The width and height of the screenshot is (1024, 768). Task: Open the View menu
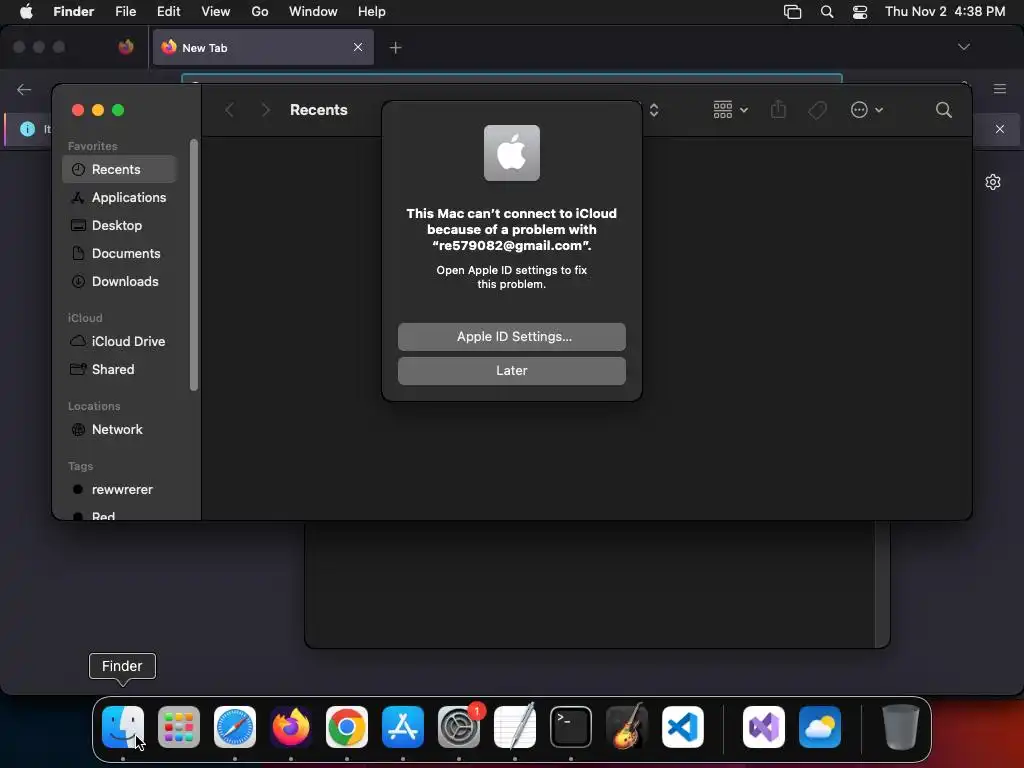(x=216, y=11)
